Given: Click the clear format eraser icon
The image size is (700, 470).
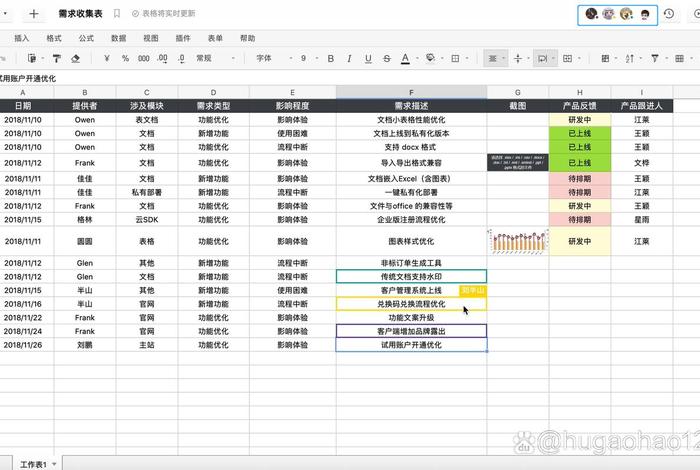Looking at the screenshot, I should click(75, 58).
